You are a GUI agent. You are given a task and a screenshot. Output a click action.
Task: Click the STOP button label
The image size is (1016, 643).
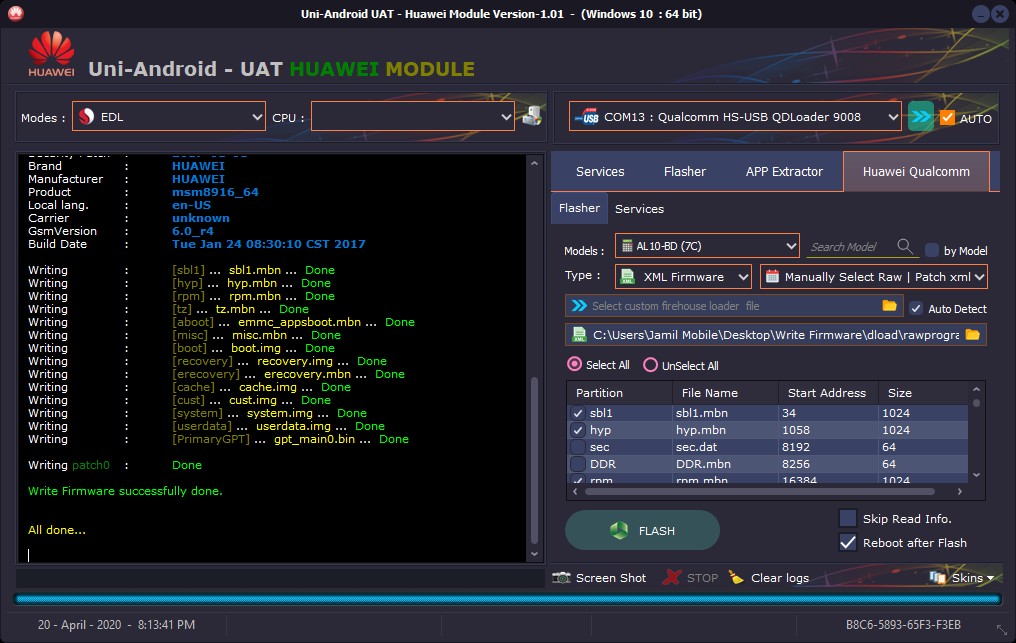point(702,578)
